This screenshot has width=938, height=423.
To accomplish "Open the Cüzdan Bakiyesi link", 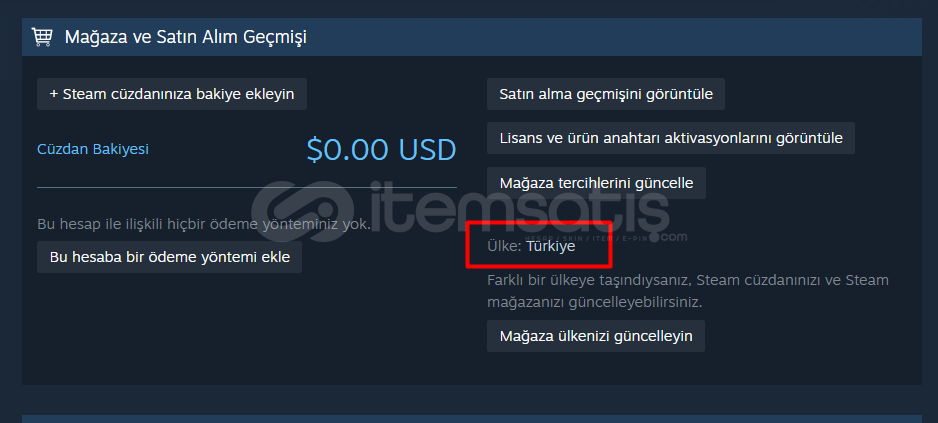I will tap(93, 149).
